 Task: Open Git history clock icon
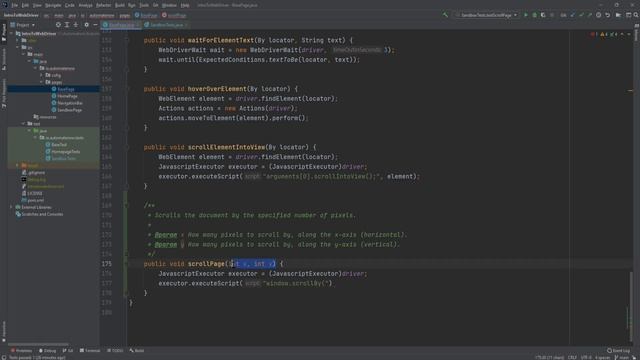[598, 15]
